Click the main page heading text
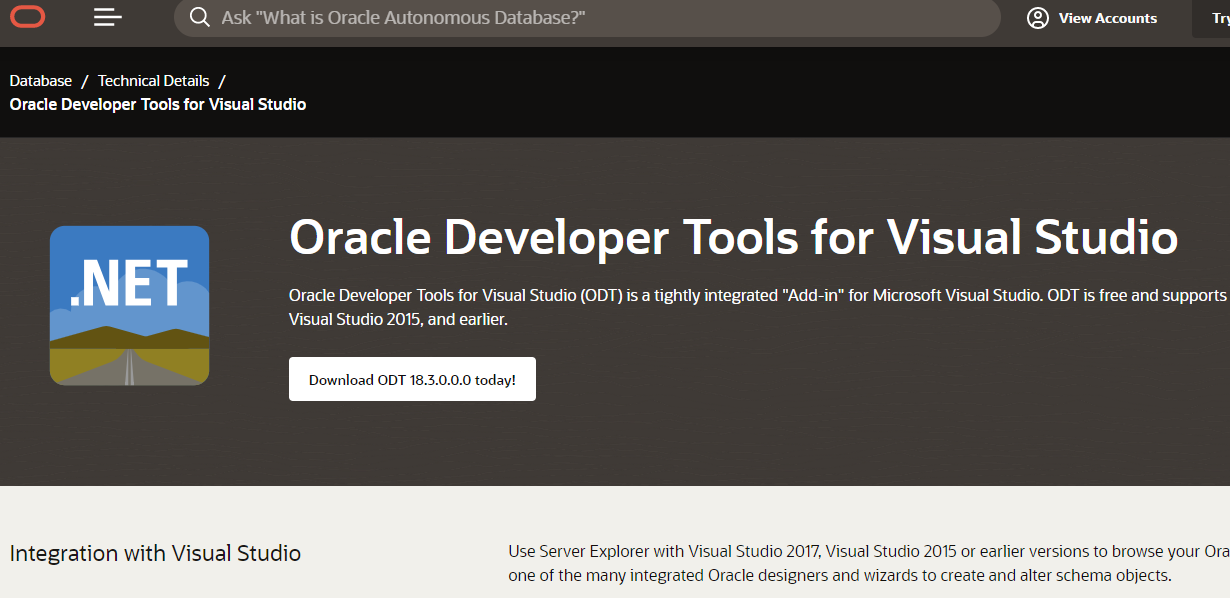 click(x=733, y=237)
